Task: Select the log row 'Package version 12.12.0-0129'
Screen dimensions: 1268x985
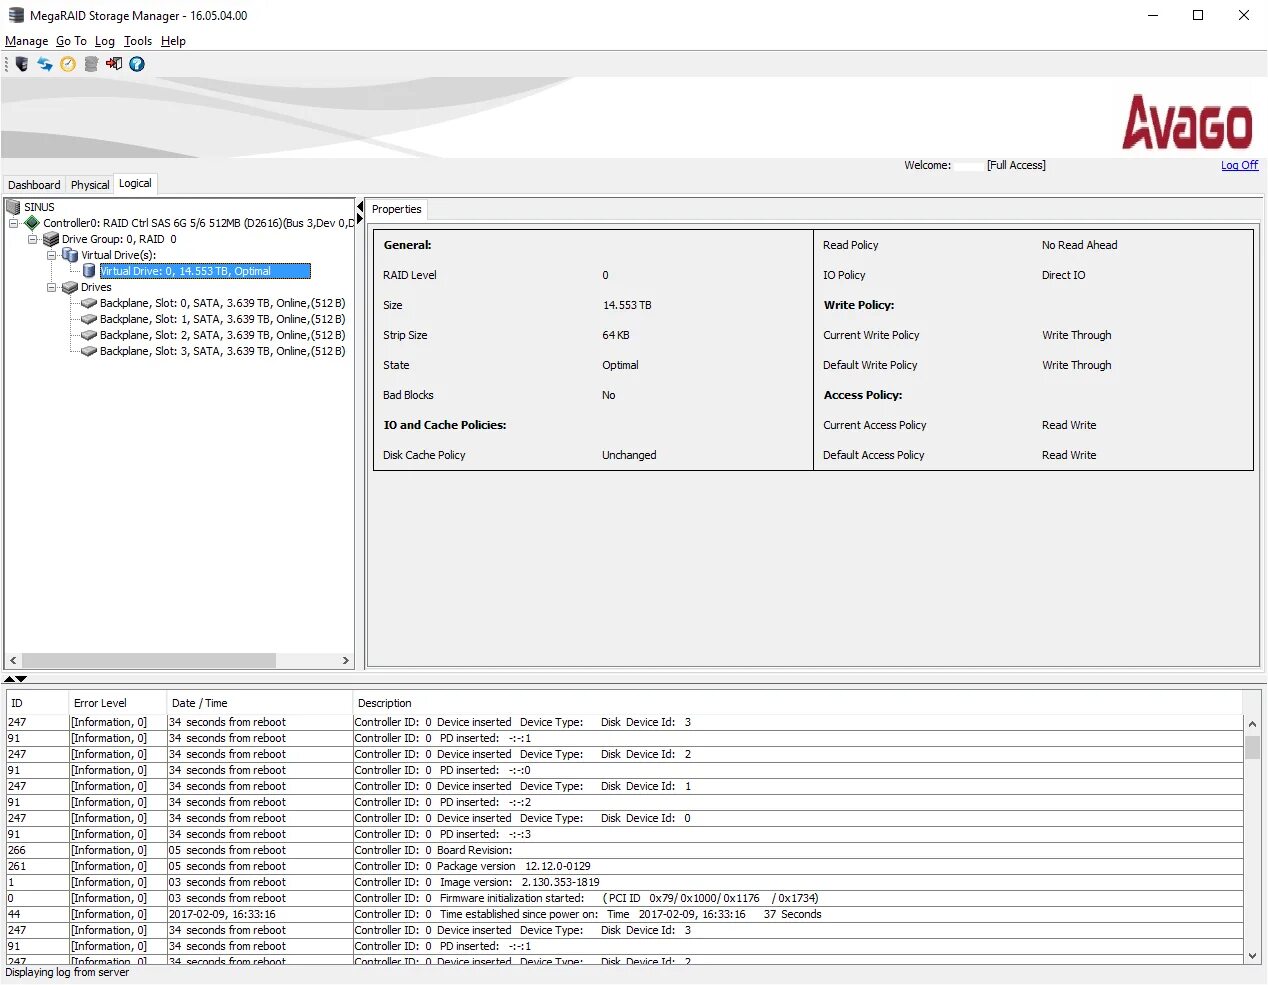Action: tap(625, 866)
